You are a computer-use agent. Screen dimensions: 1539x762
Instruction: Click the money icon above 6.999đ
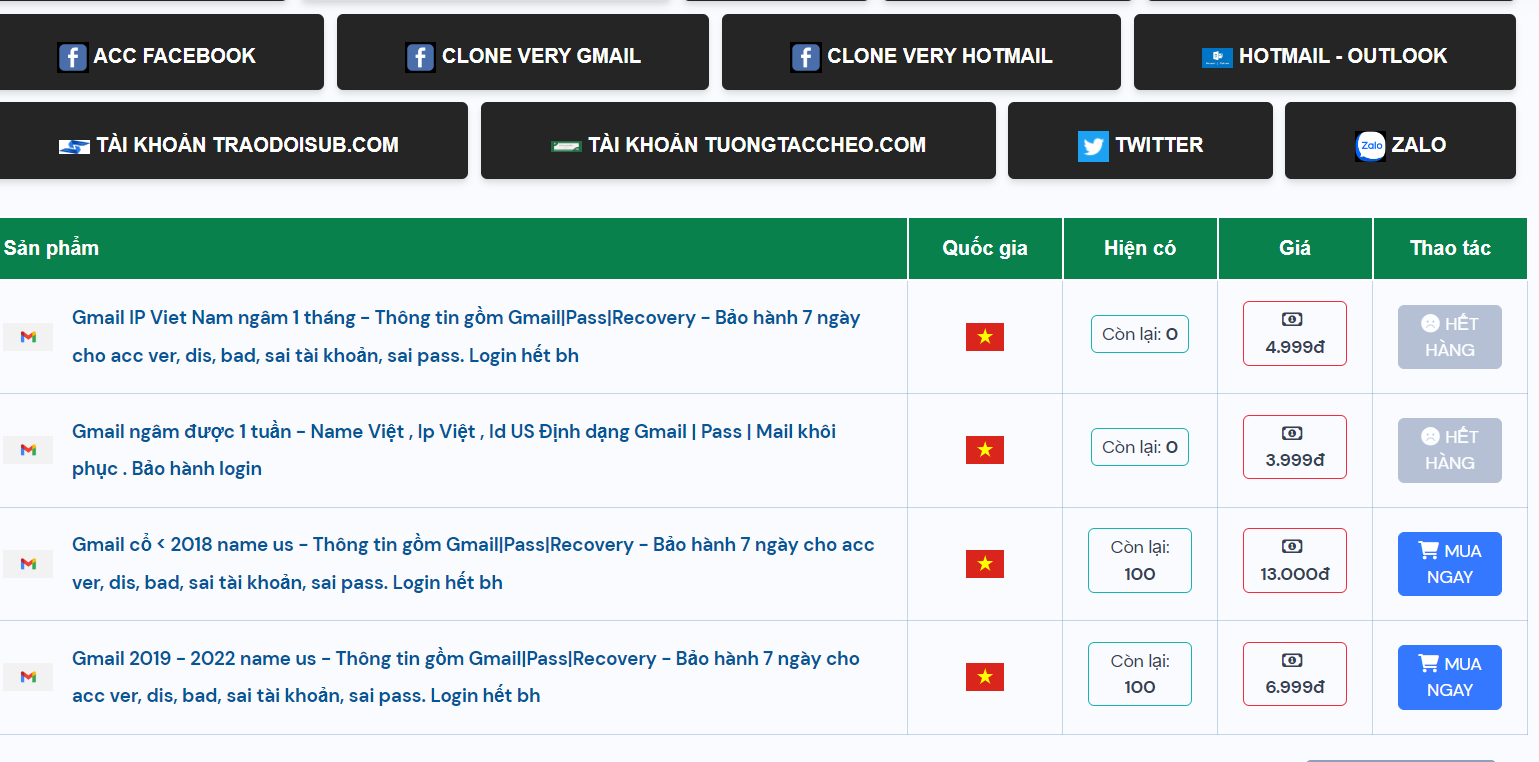1292,660
